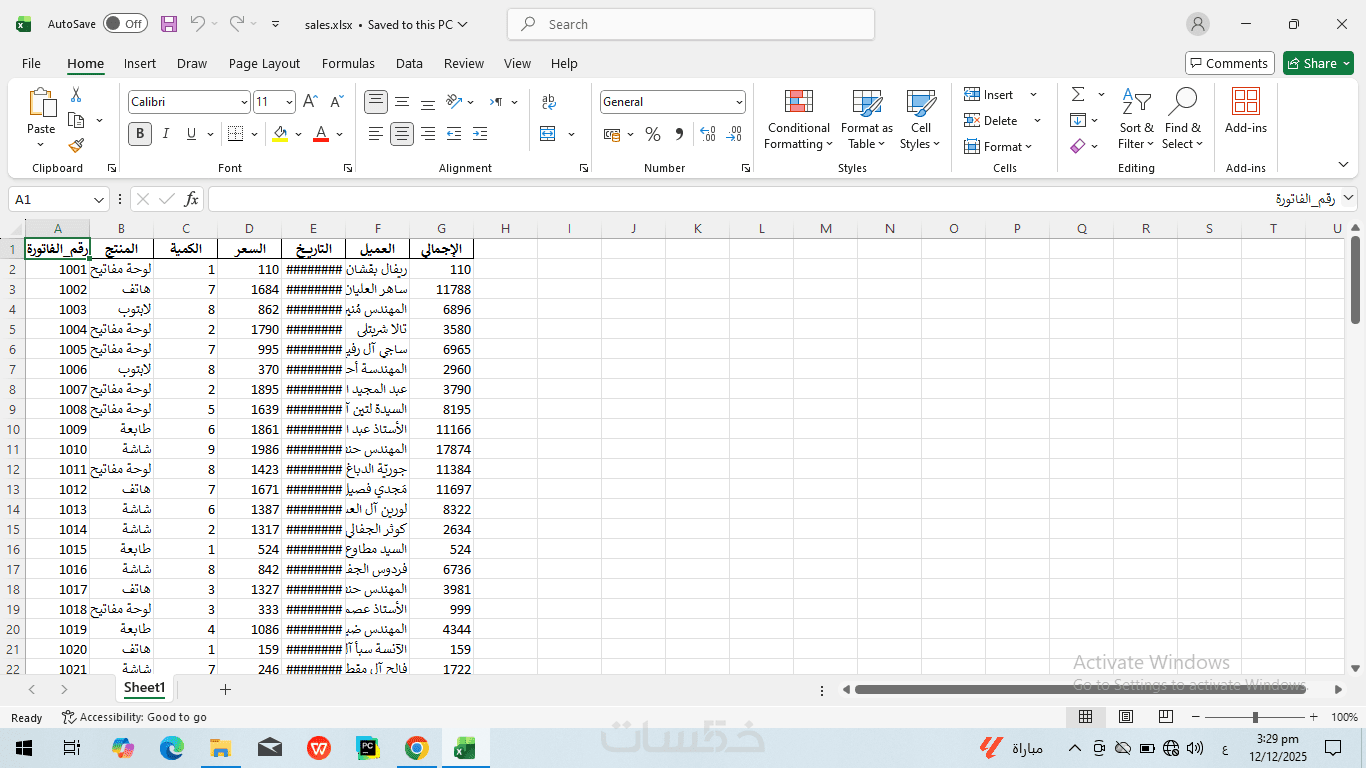This screenshot has width=1366, height=768.
Task: Expand the Name Box dropdown arrow
Action: tap(99, 200)
